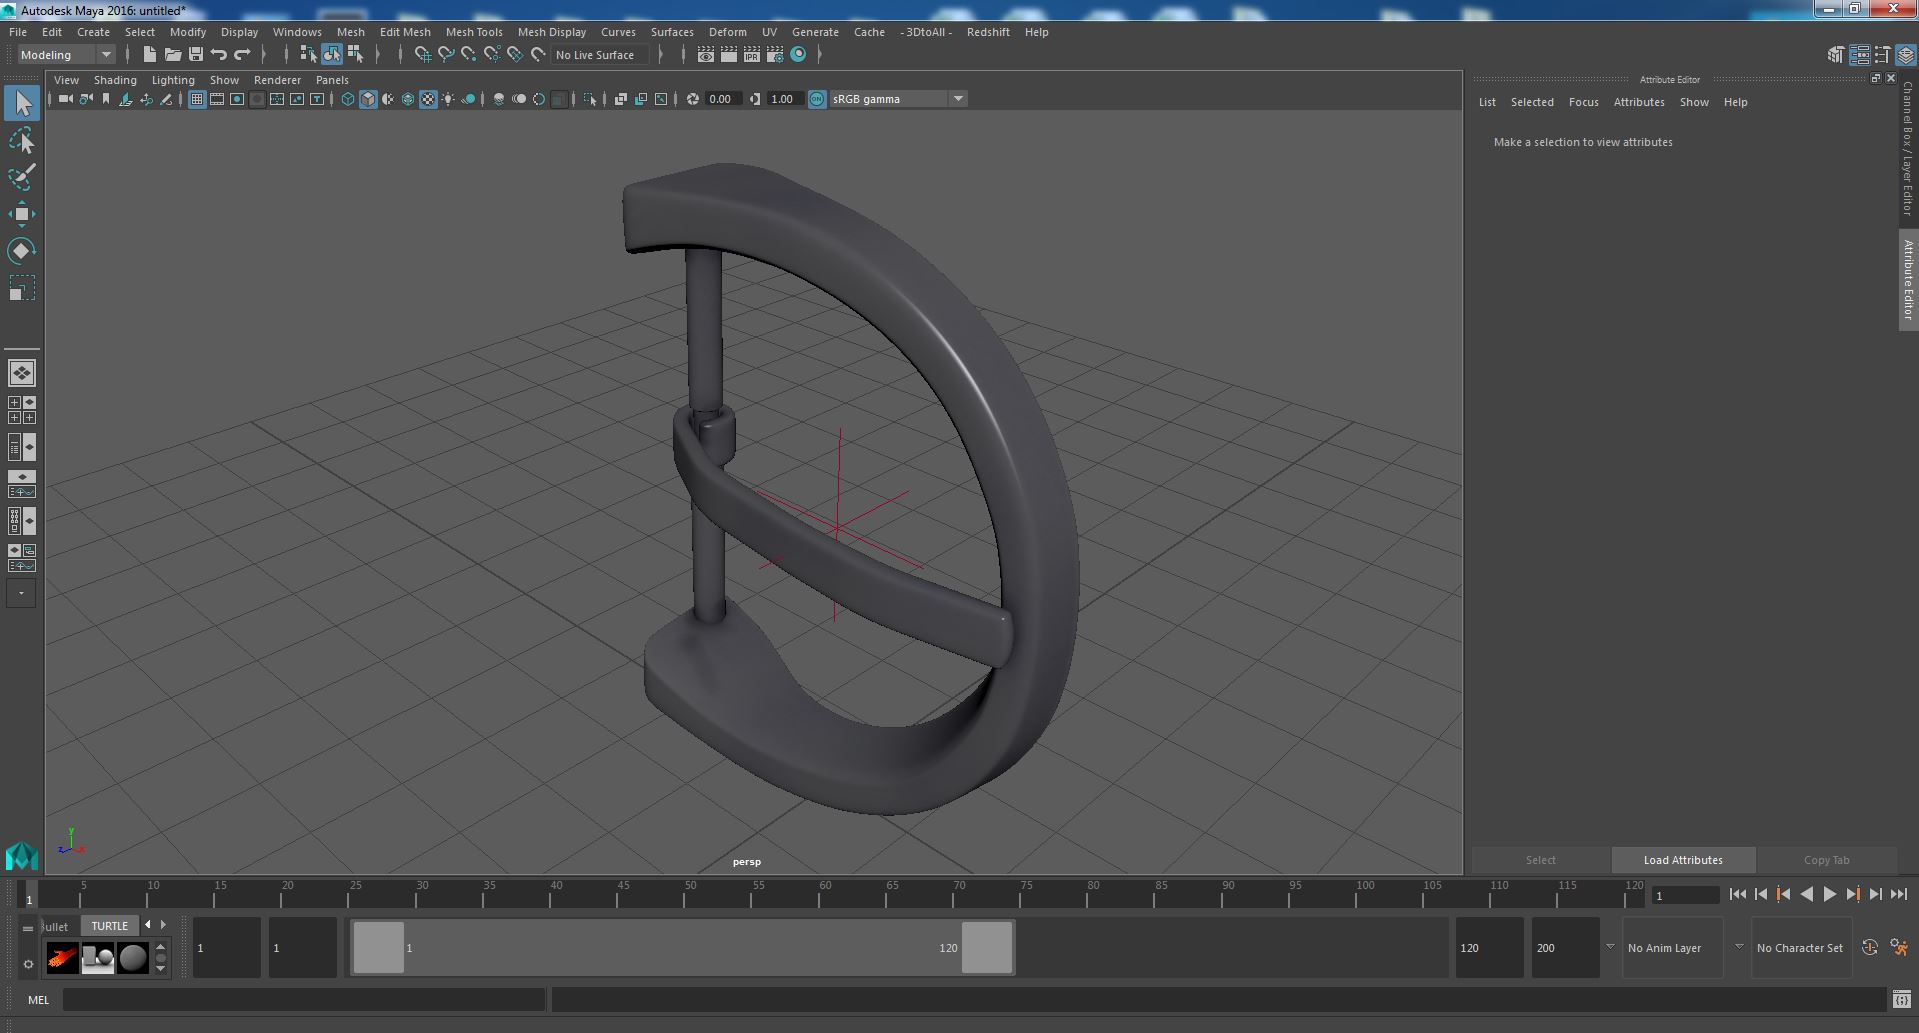Toggle color management ON button
Image resolution: width=1919 pixels, height=1033 pixels.
click(x=817, y=99)
